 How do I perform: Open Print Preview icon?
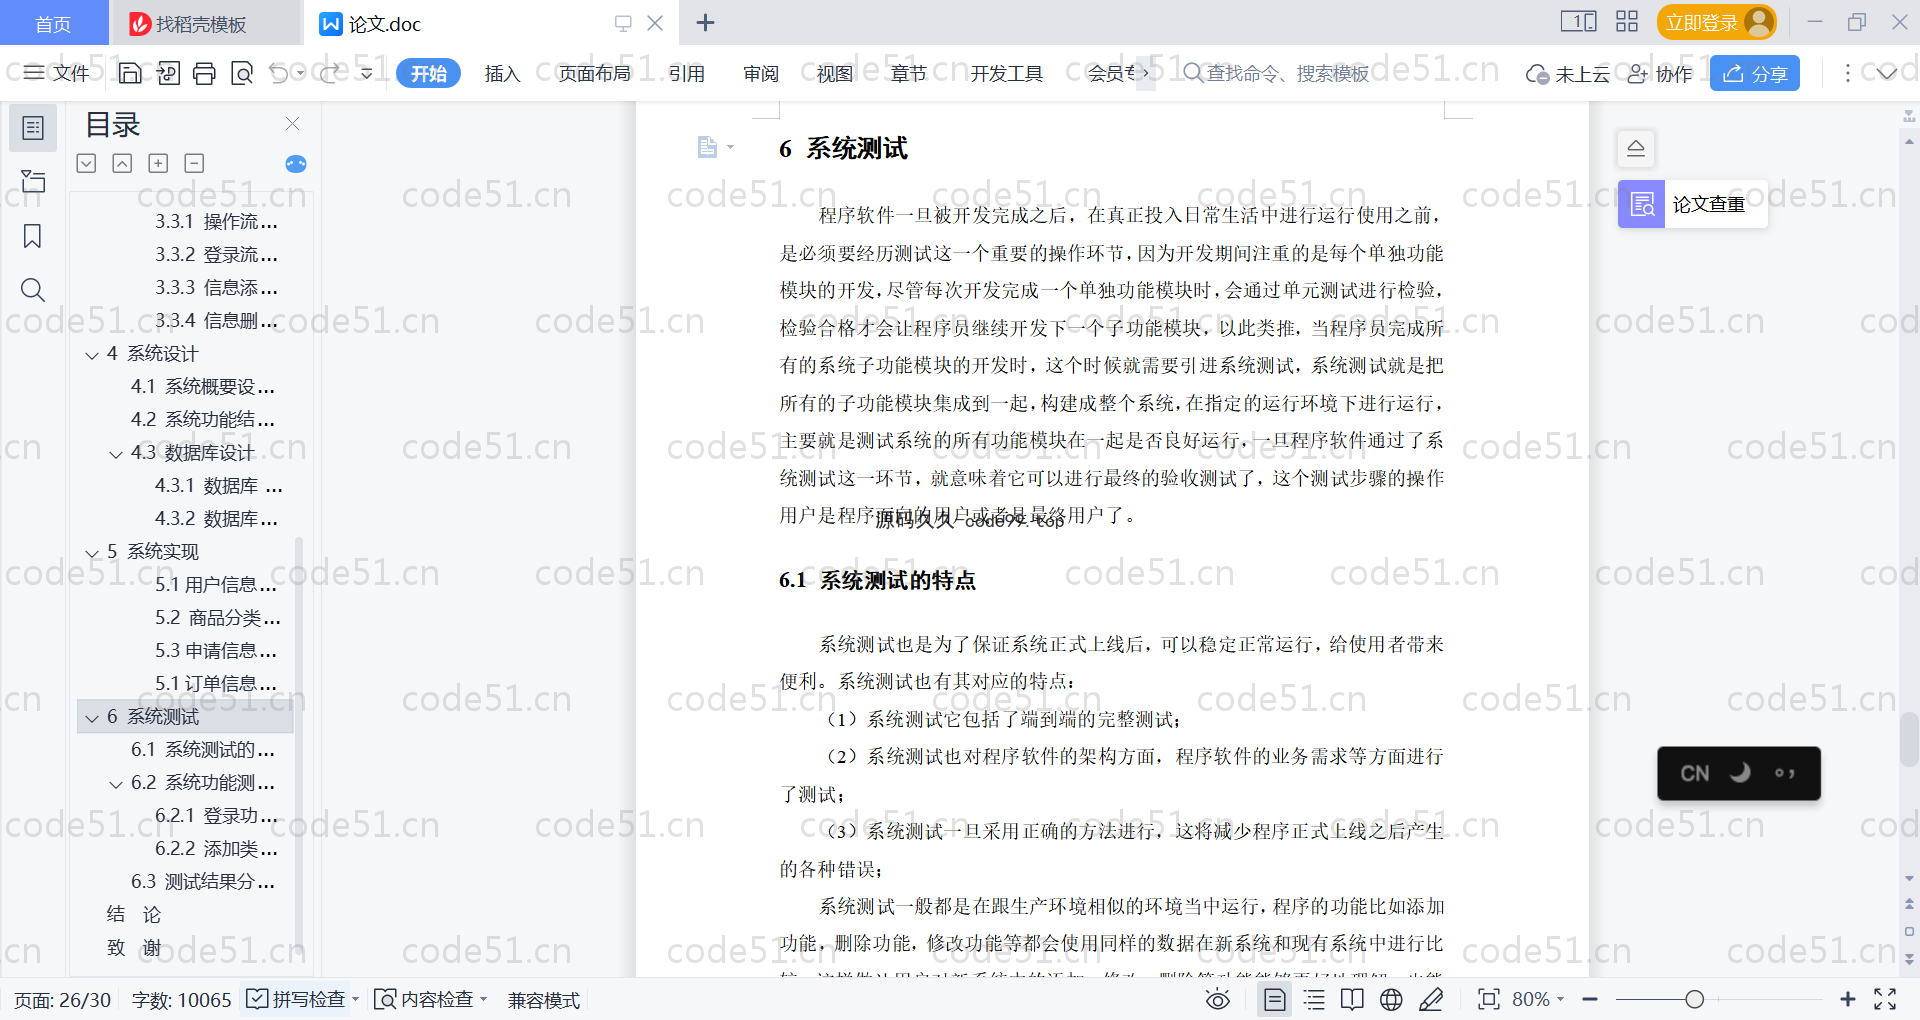(x=242, y=73)
